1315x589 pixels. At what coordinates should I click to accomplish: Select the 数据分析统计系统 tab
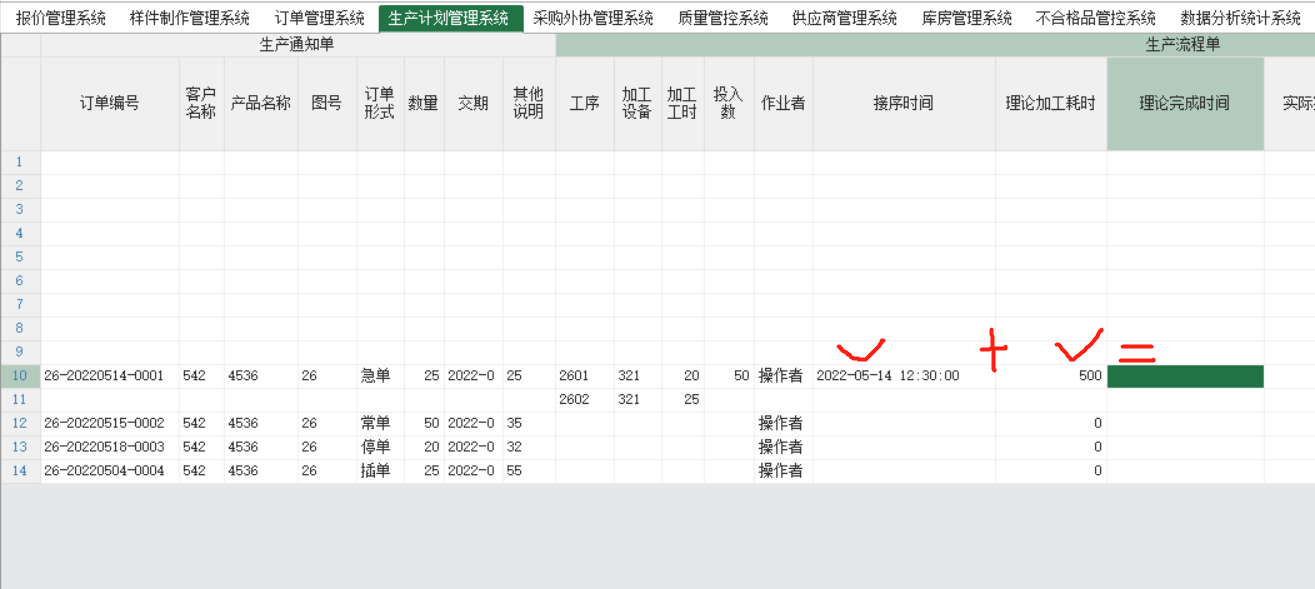click(x=1240, y=18)
